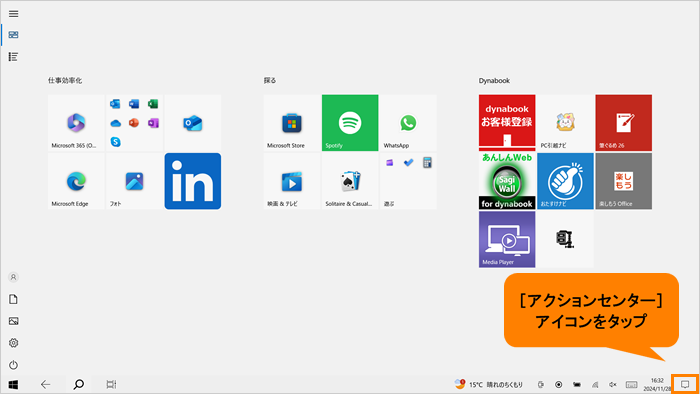This screenshot has height=394, width=700.
Task: Open Task View on taskbar
Action: point(111,384)
